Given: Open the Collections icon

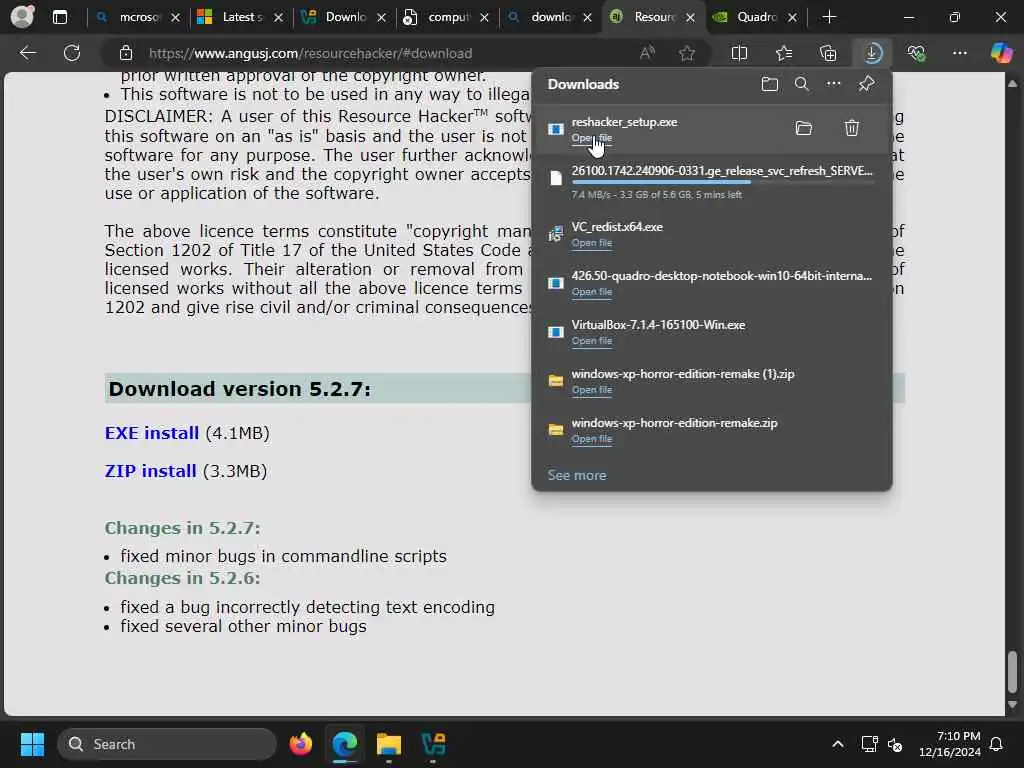Looking at the screenshot, I should coord(828,53).
